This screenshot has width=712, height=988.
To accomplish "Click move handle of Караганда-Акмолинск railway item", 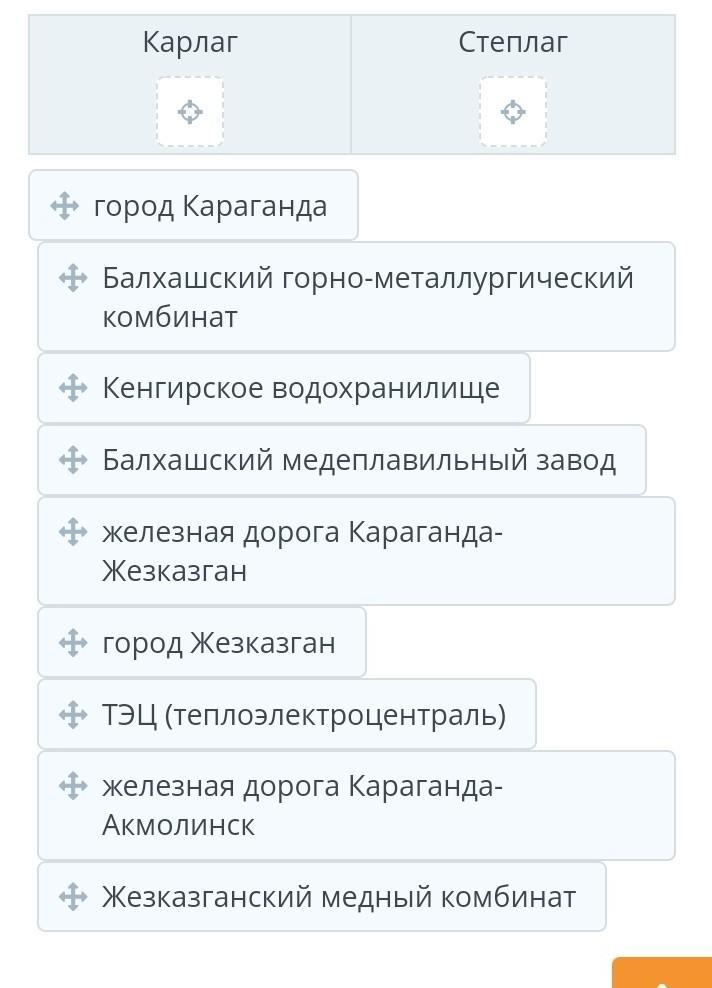I will 73,786.
